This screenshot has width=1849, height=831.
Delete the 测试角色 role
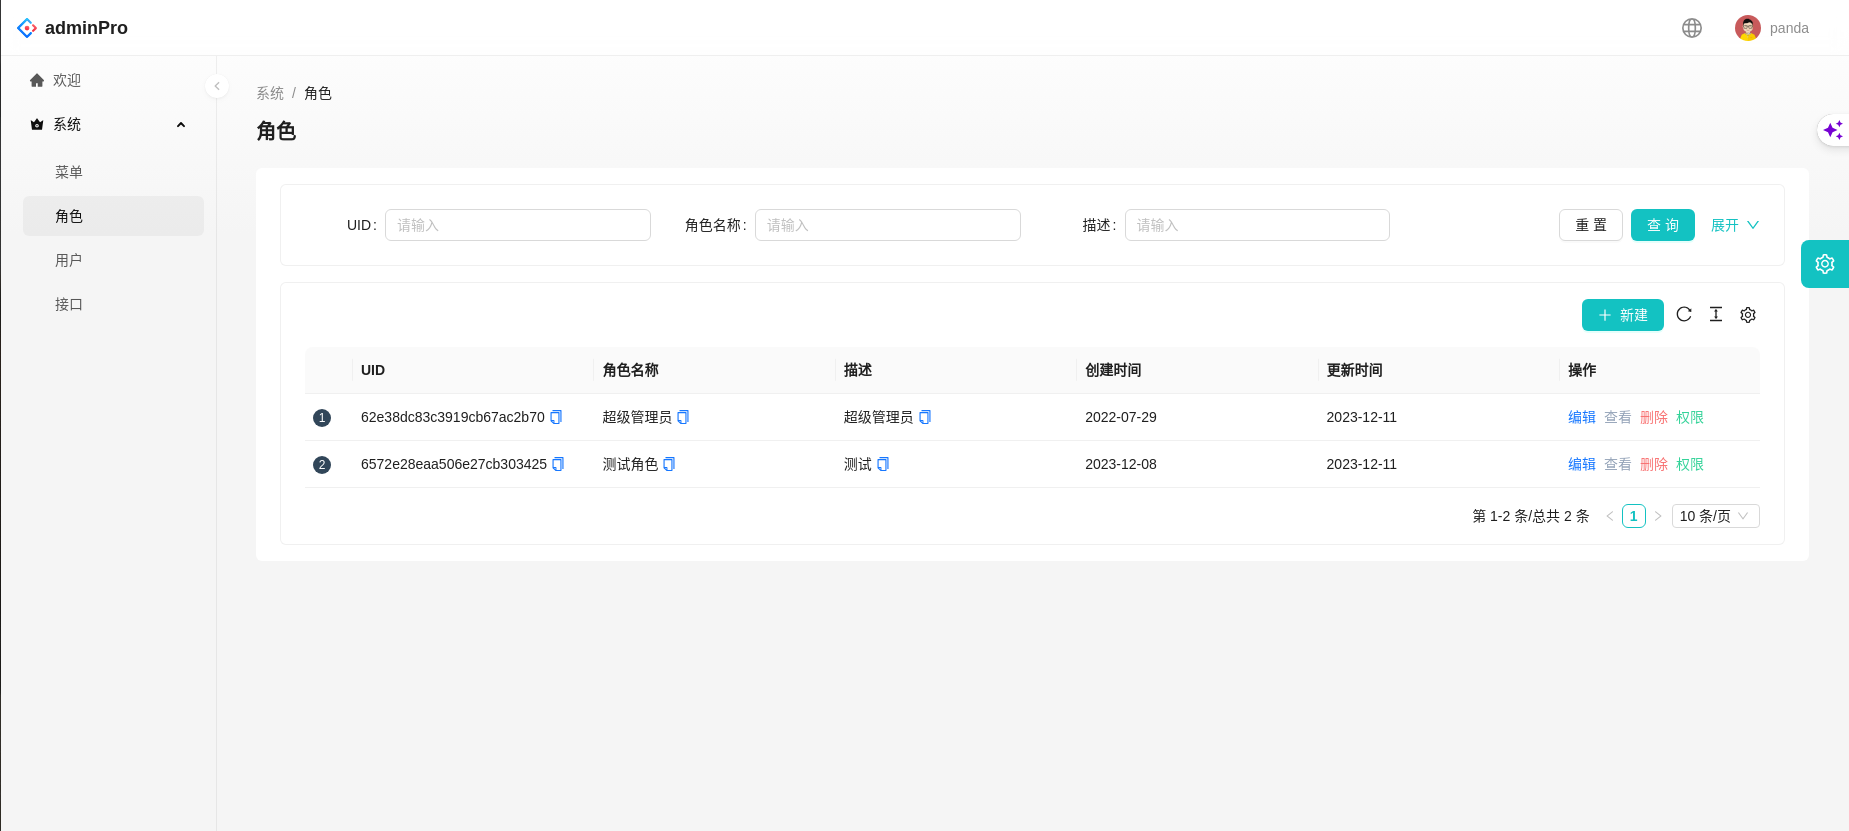click(1654, 464)
